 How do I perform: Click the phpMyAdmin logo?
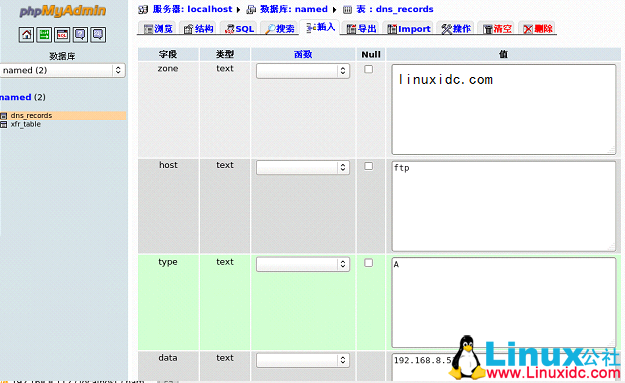63,11
